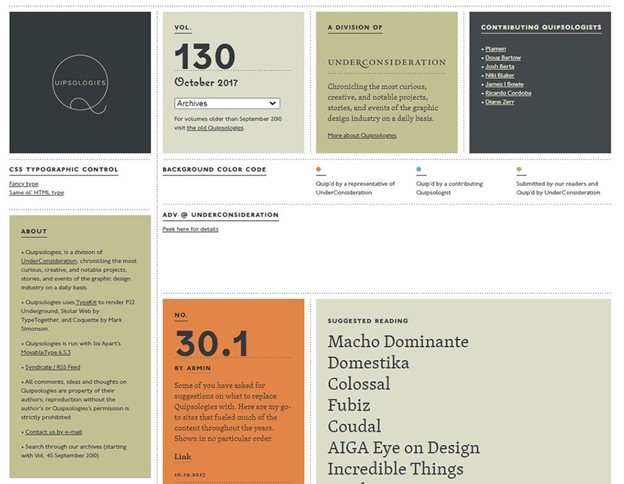The width and height of the screenshot is (624, 484).
Task: Open More about Quipsologies link
Action: 362,135
